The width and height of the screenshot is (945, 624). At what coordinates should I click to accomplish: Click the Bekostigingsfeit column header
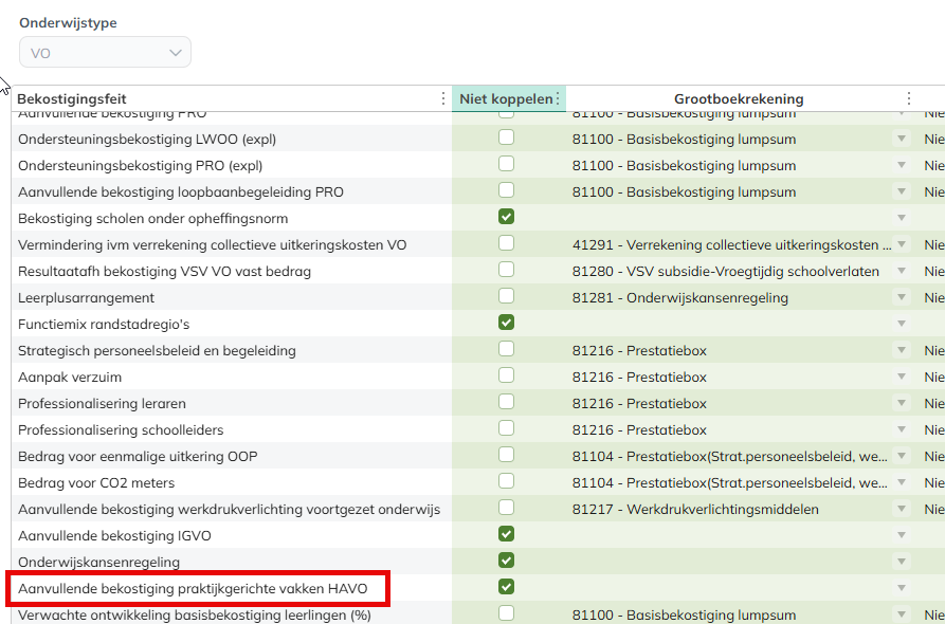tap(72, 99)
